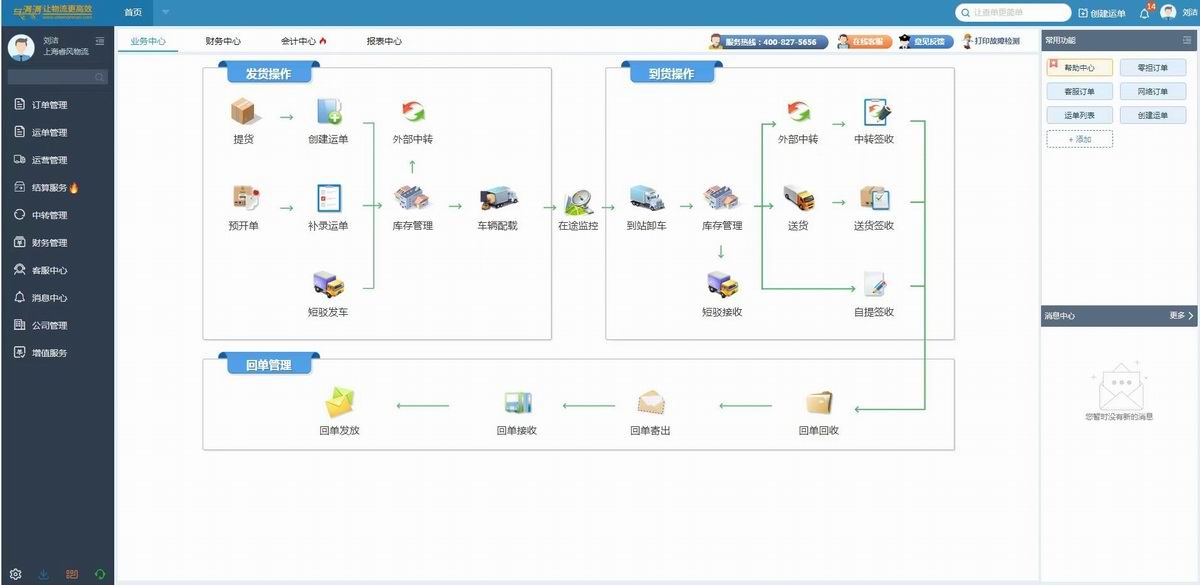Screen dimensions: 1200x585
Task: Click the settings gear in sidebar footer
Action: click(x=16, y=574)
